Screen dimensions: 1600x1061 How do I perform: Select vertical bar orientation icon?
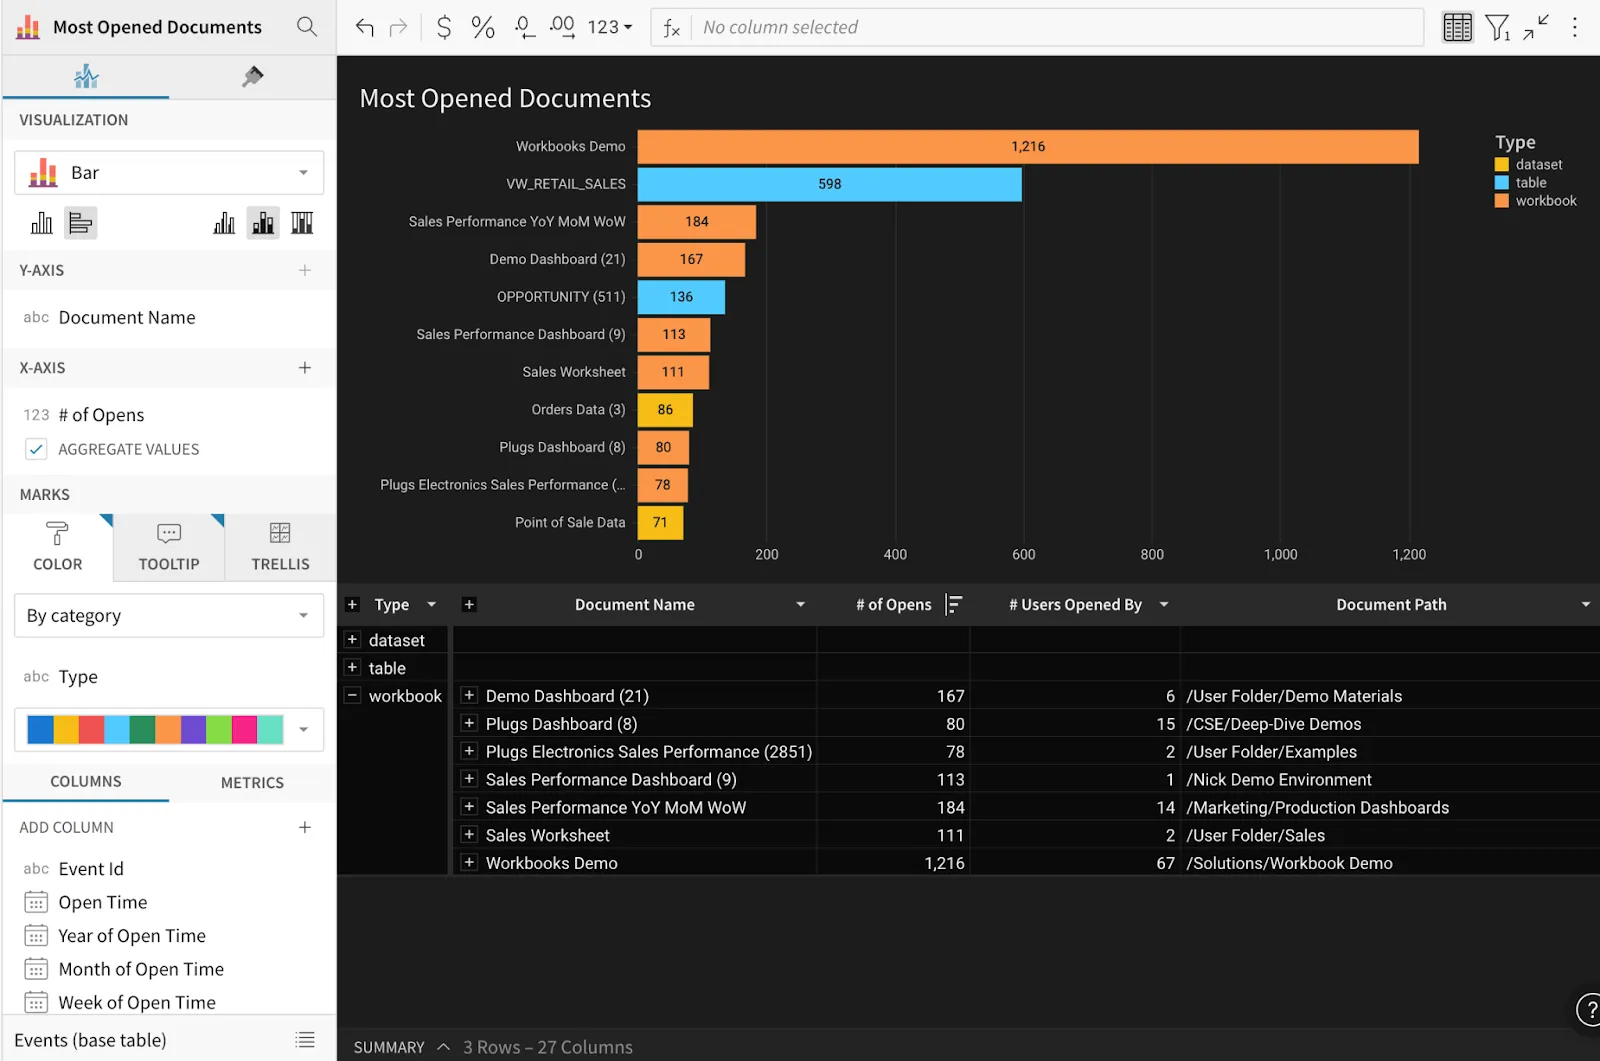pyautogui.click(x=41, y=223)
